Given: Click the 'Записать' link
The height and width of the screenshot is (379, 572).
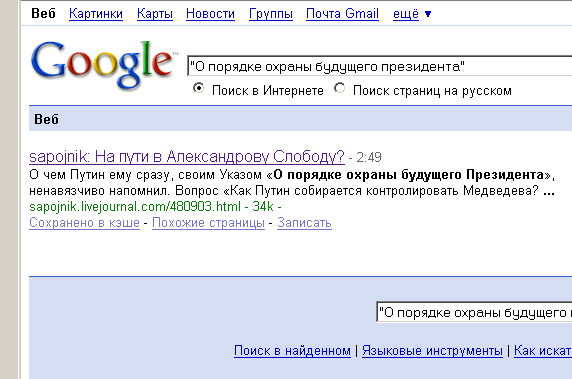Looking at the screenshot, I should click(304, 223).
